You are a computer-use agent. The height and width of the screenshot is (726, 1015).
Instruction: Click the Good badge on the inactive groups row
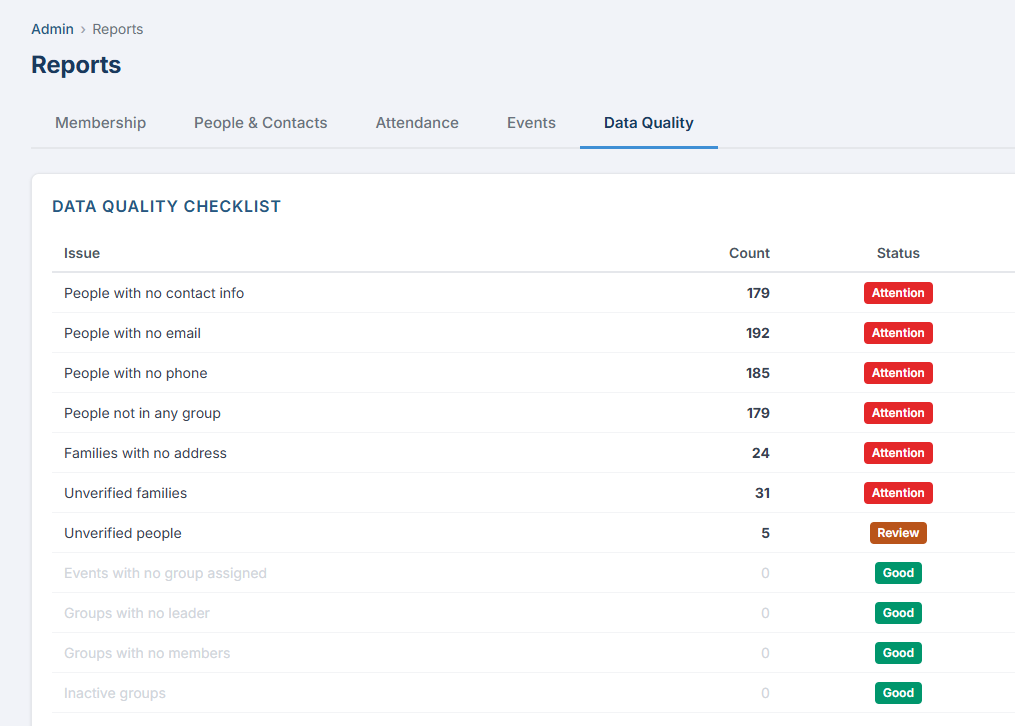coord(897,692)
